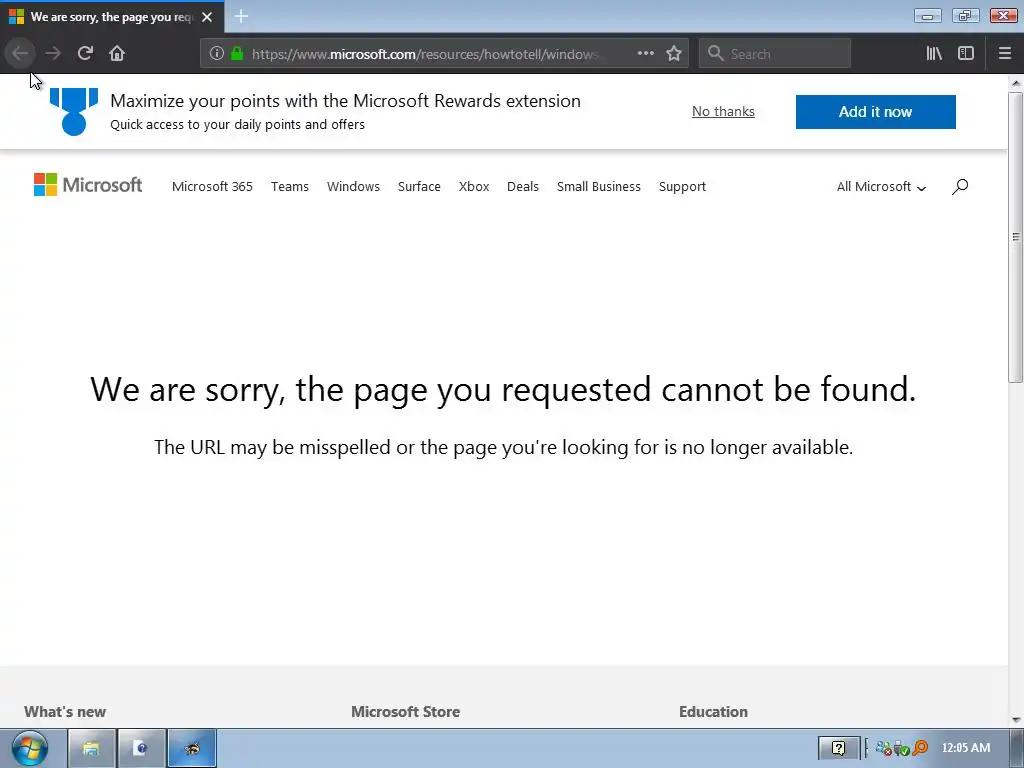Switch to the active browser taskbar item
The width and height of the screenshot is (1024, 768).
click(192, 748)
